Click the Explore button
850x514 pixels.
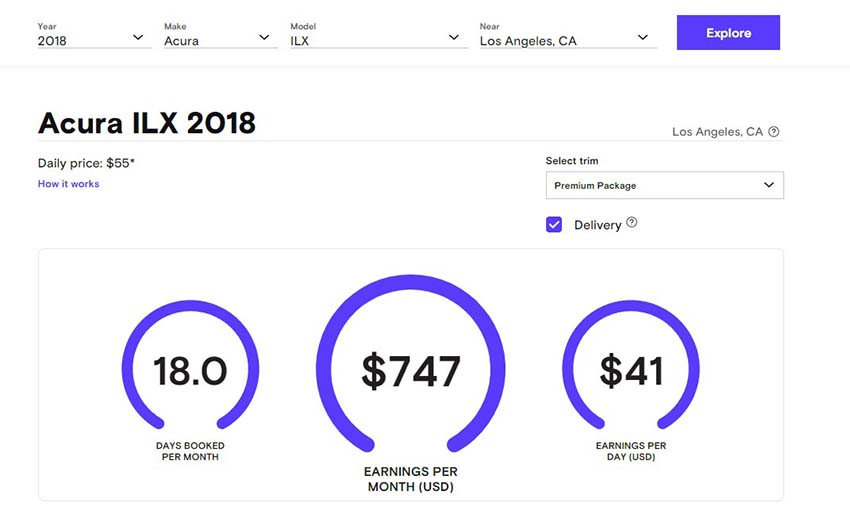coord(728,33)
